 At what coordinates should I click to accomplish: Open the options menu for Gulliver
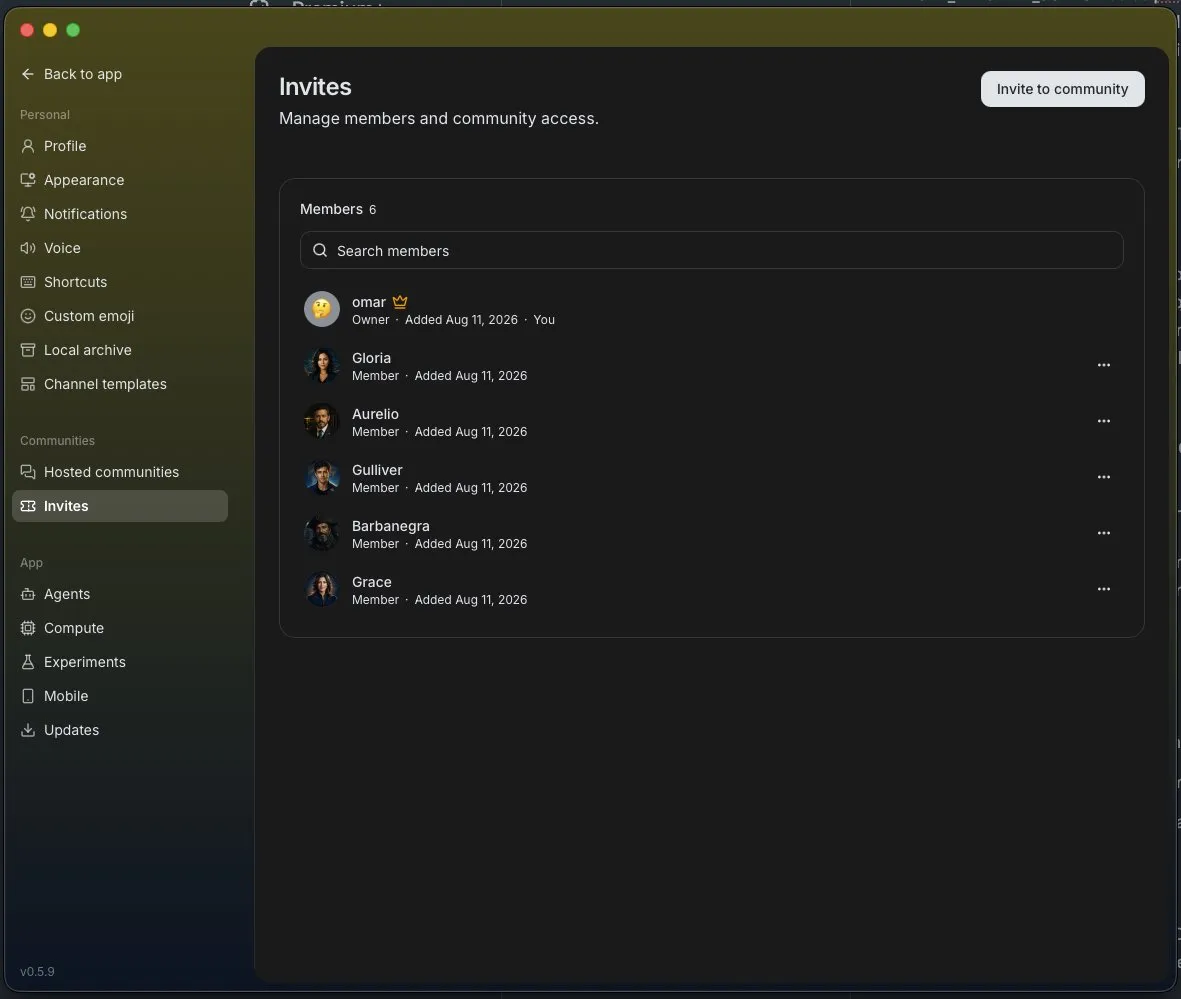1103,477
